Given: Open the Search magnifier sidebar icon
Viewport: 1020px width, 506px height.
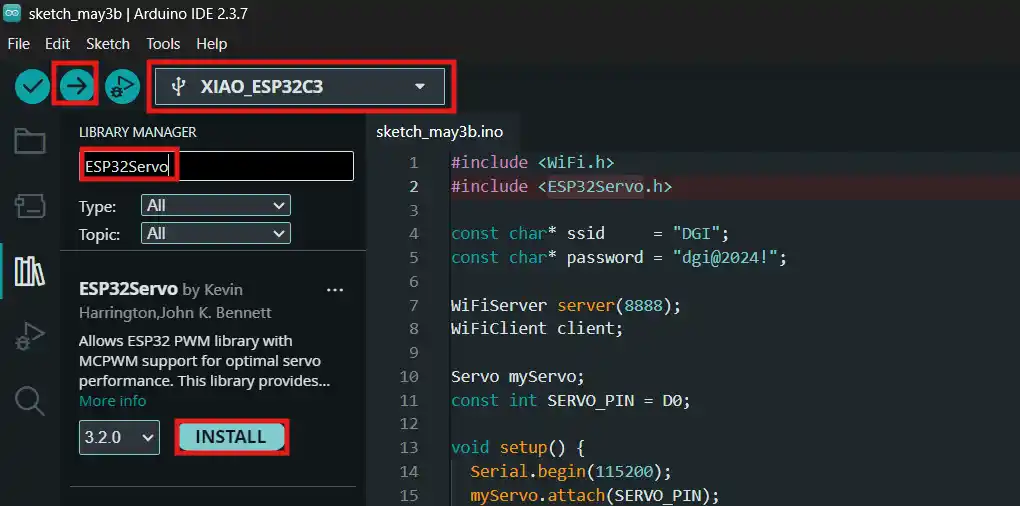Looking at the screenshot, I should pos(30,401).
